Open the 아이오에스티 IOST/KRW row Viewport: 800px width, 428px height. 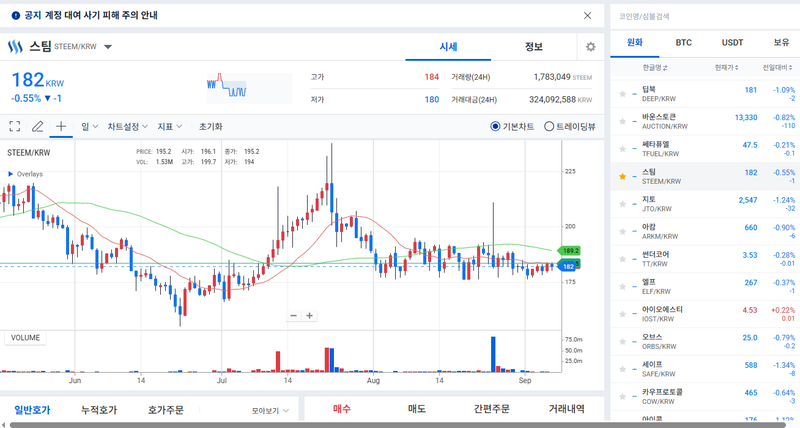(705, 314)
